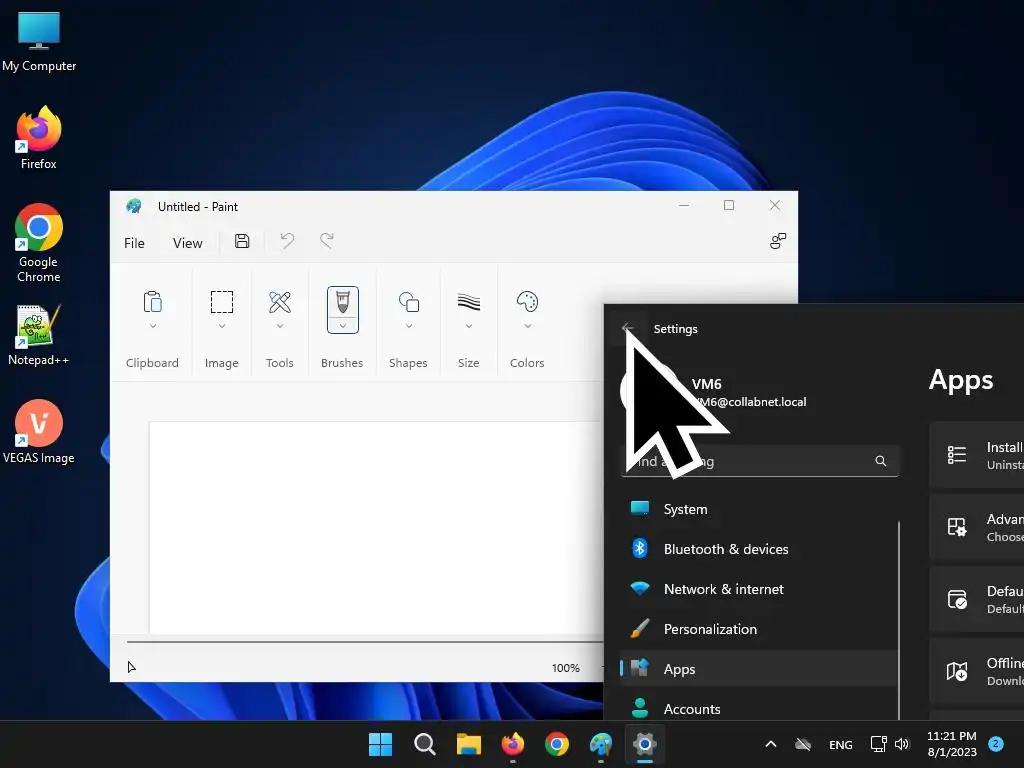Viewport: 1024px width, 768px height.
Task: Open the Windows Start menu
Action: point(380,744)
